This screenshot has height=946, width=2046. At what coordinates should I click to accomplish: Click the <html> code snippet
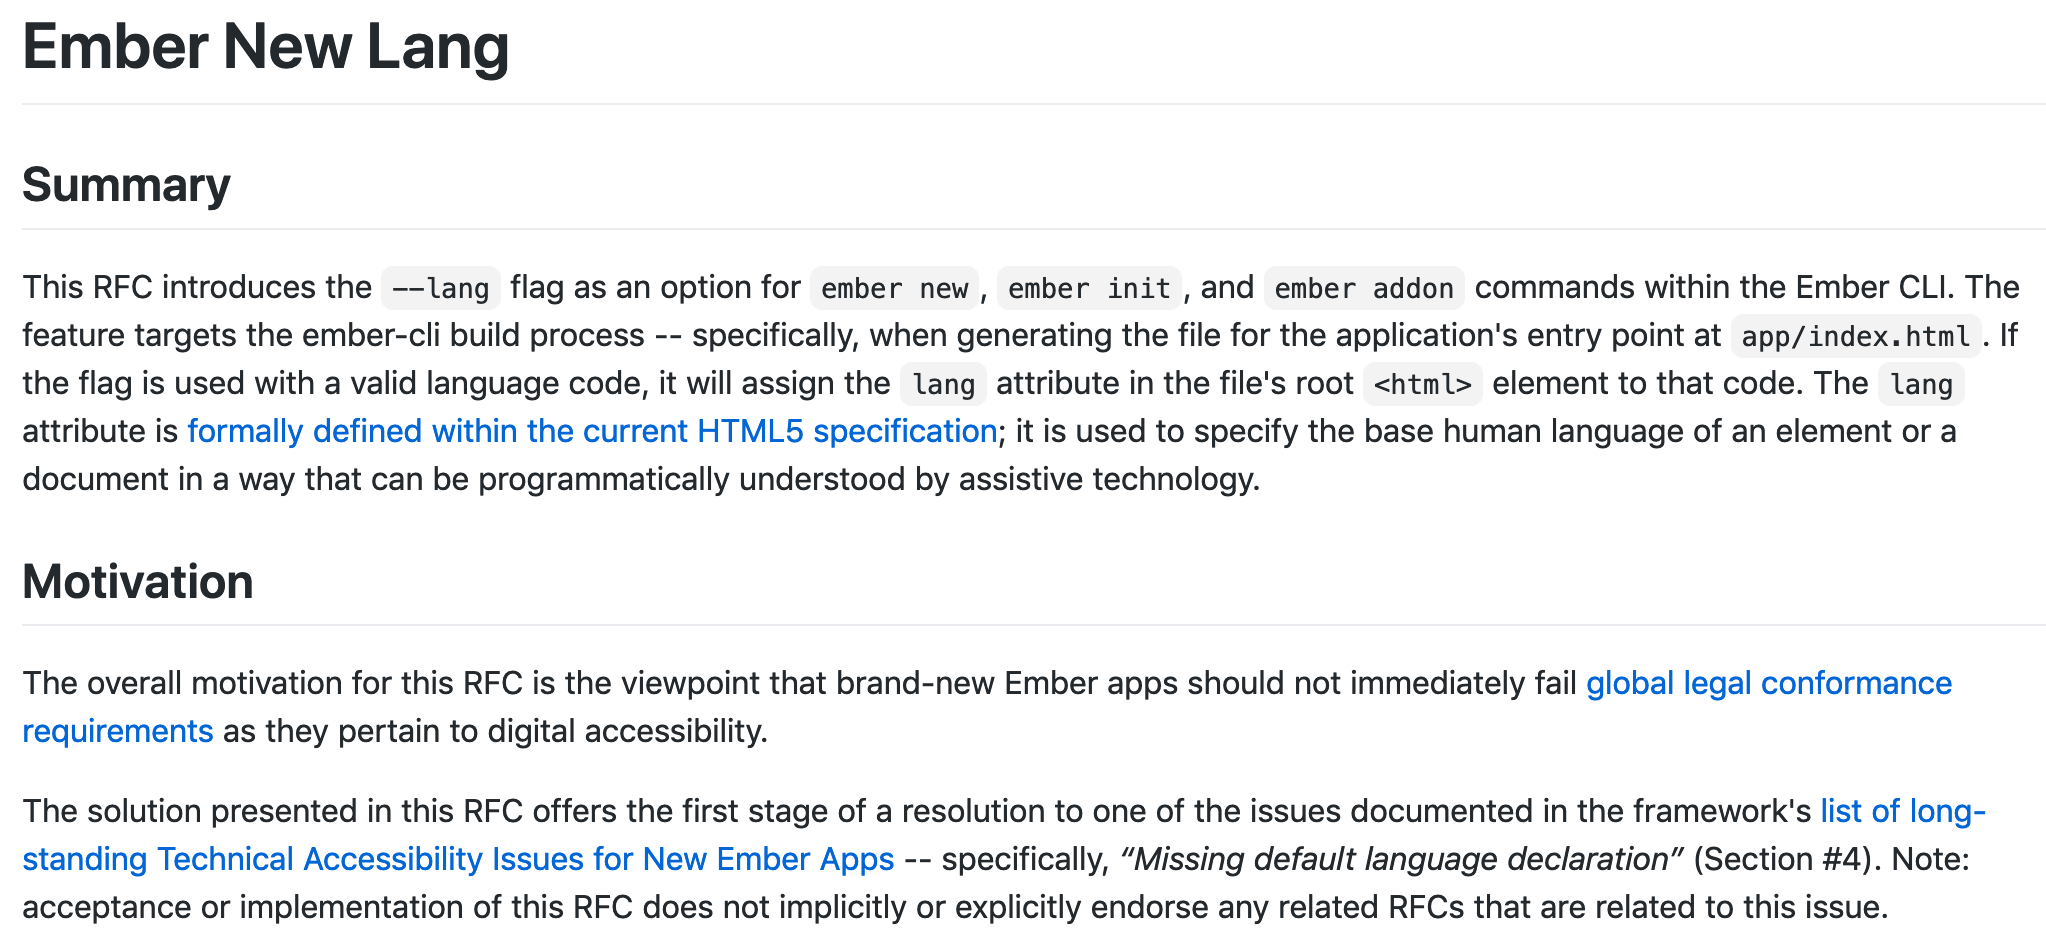[x=1422, y=384]
